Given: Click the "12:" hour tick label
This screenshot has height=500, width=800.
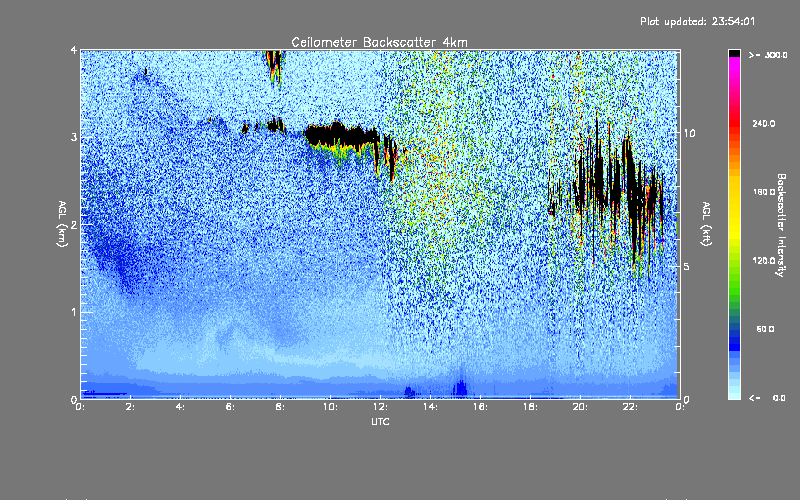Looking at the screenshot, I should point(380,407).
